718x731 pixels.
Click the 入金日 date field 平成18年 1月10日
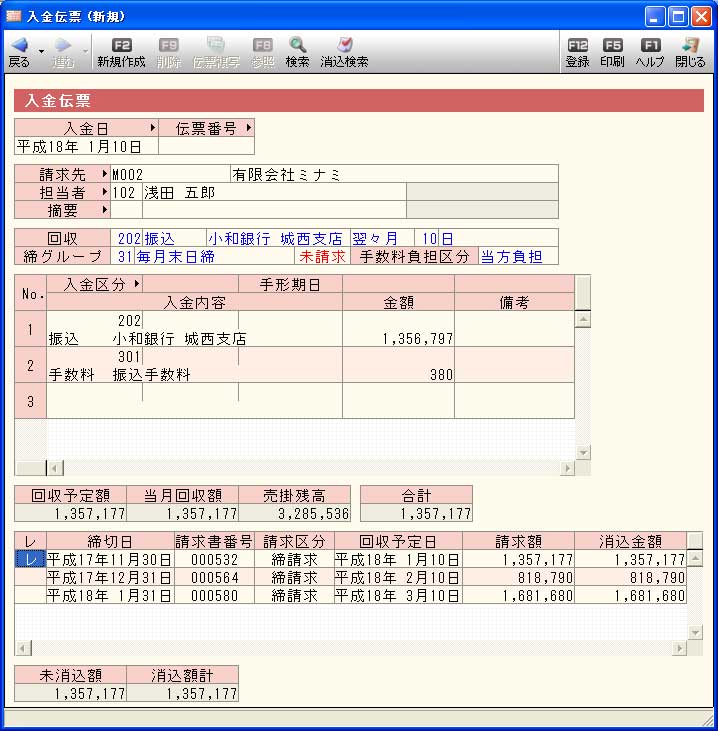point(86,146)
